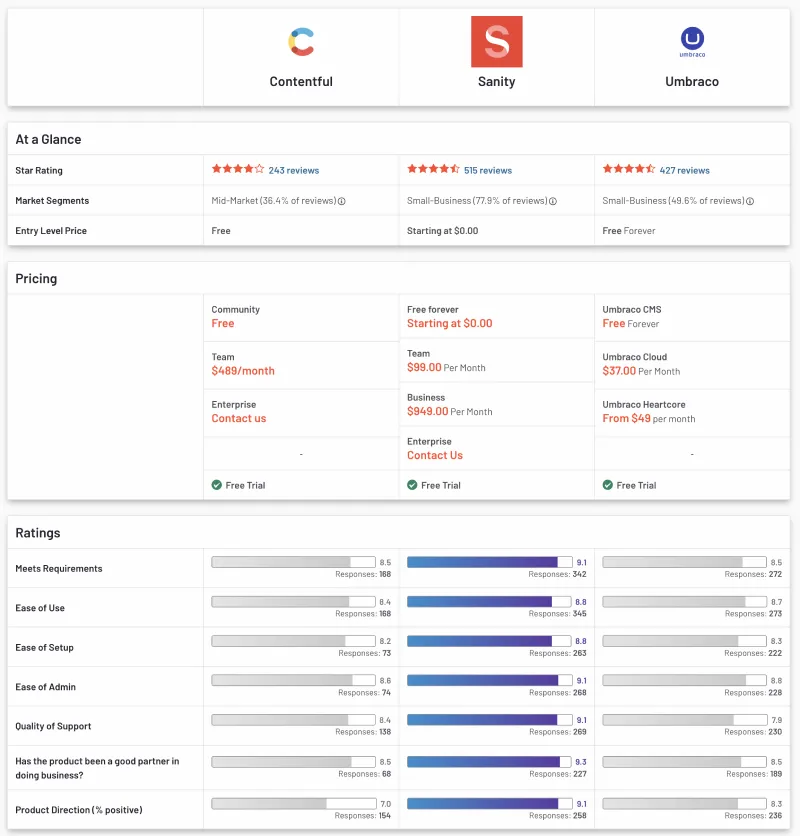Click the Meets Requirements row label
Screen dimensions: 800x836
59,569
